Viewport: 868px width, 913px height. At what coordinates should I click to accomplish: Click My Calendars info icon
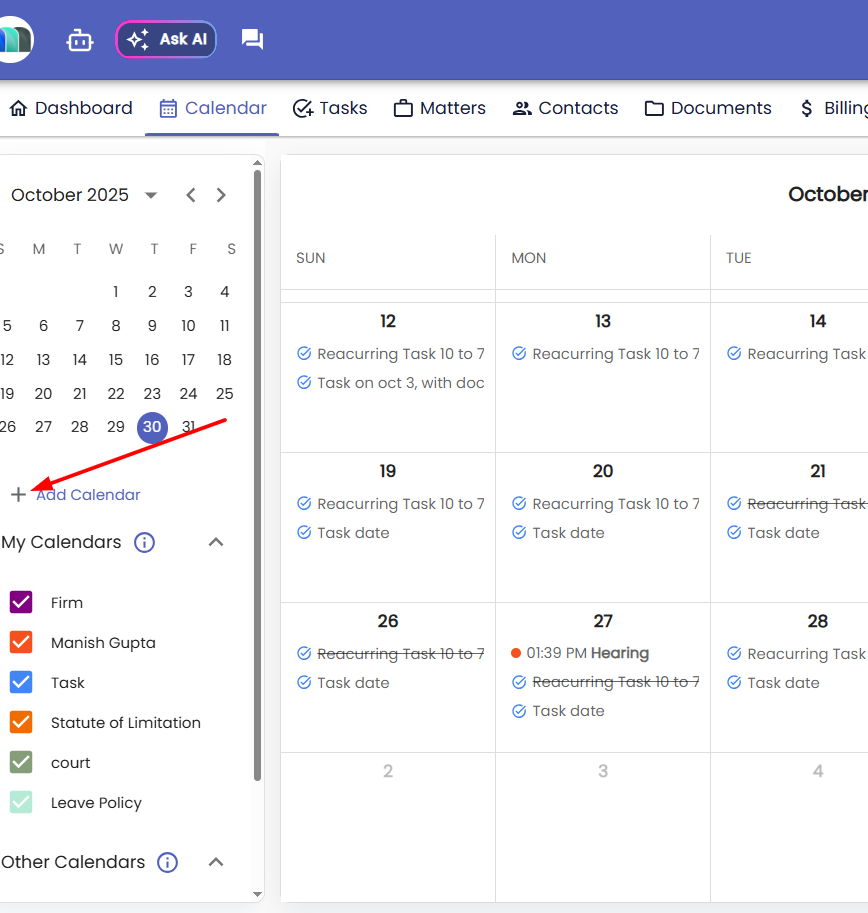click(145, 543)
